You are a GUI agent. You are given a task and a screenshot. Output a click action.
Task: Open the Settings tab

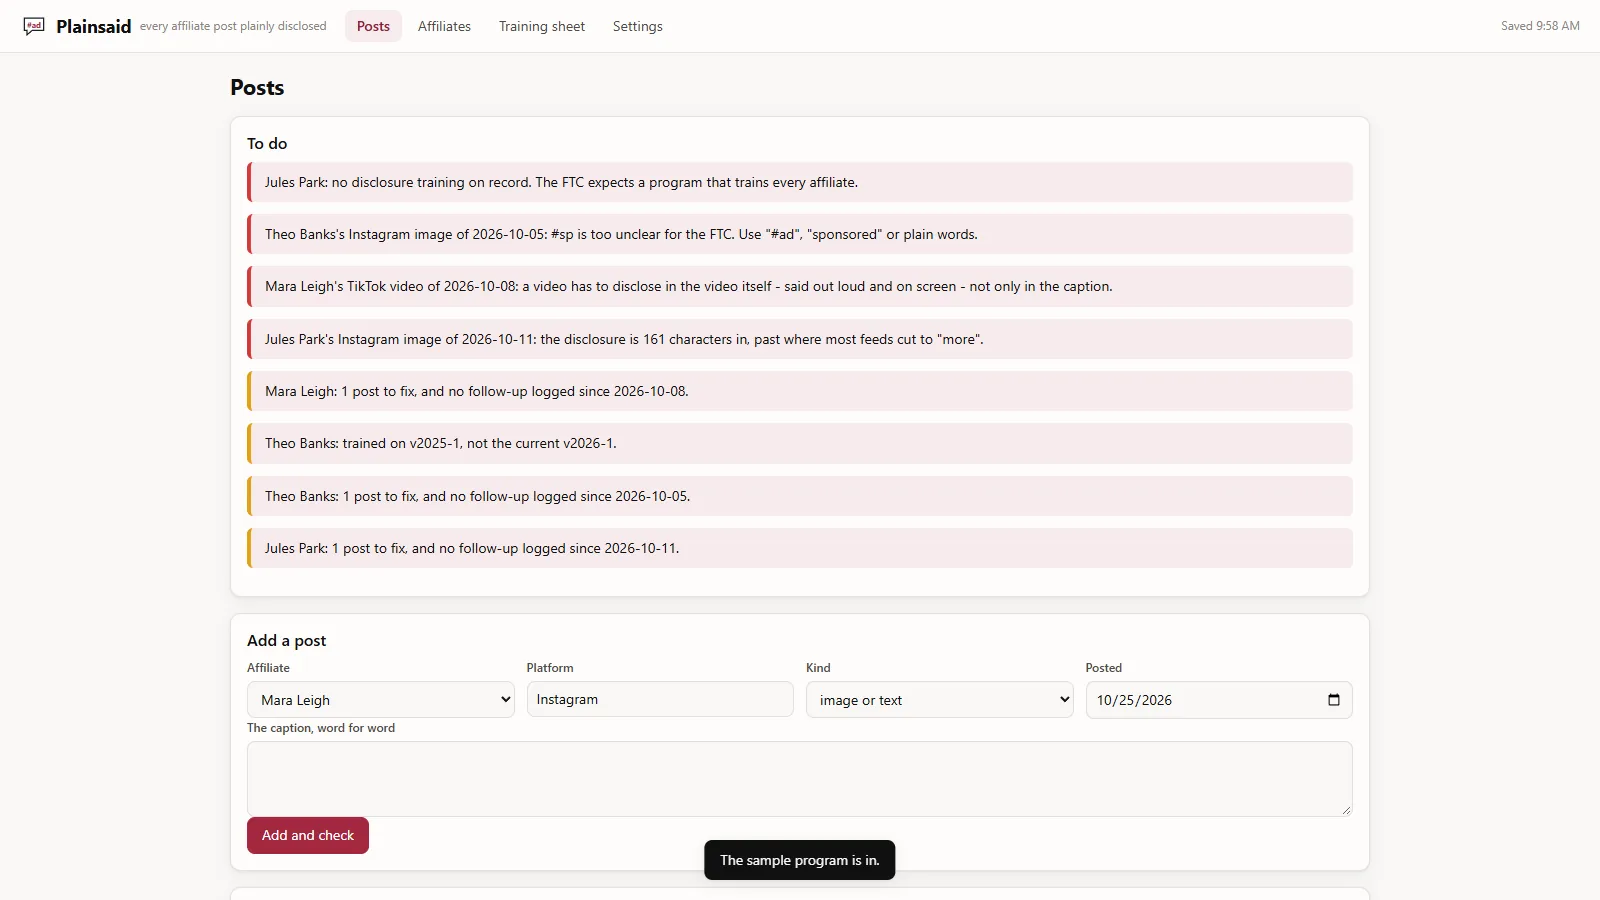click(x=638, y=26)
